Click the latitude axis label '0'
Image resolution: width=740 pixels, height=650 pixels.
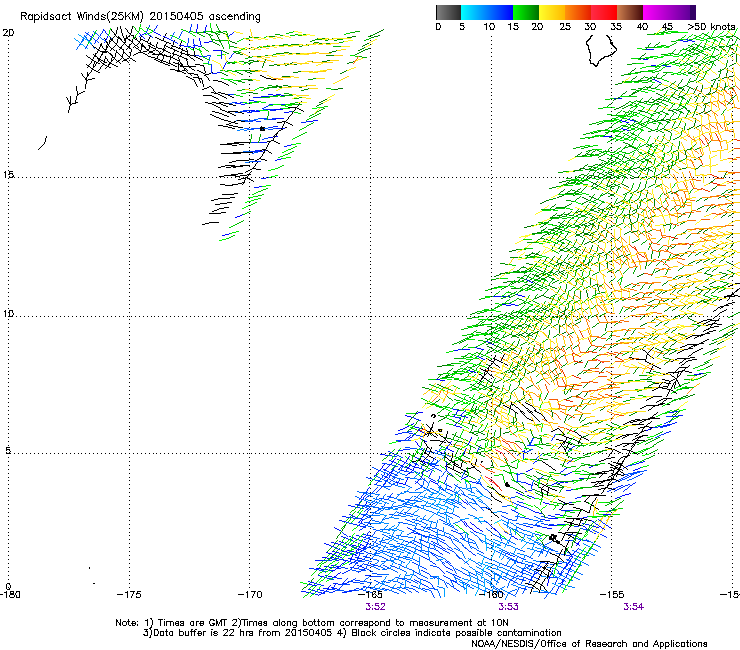(x=8, y=587)
